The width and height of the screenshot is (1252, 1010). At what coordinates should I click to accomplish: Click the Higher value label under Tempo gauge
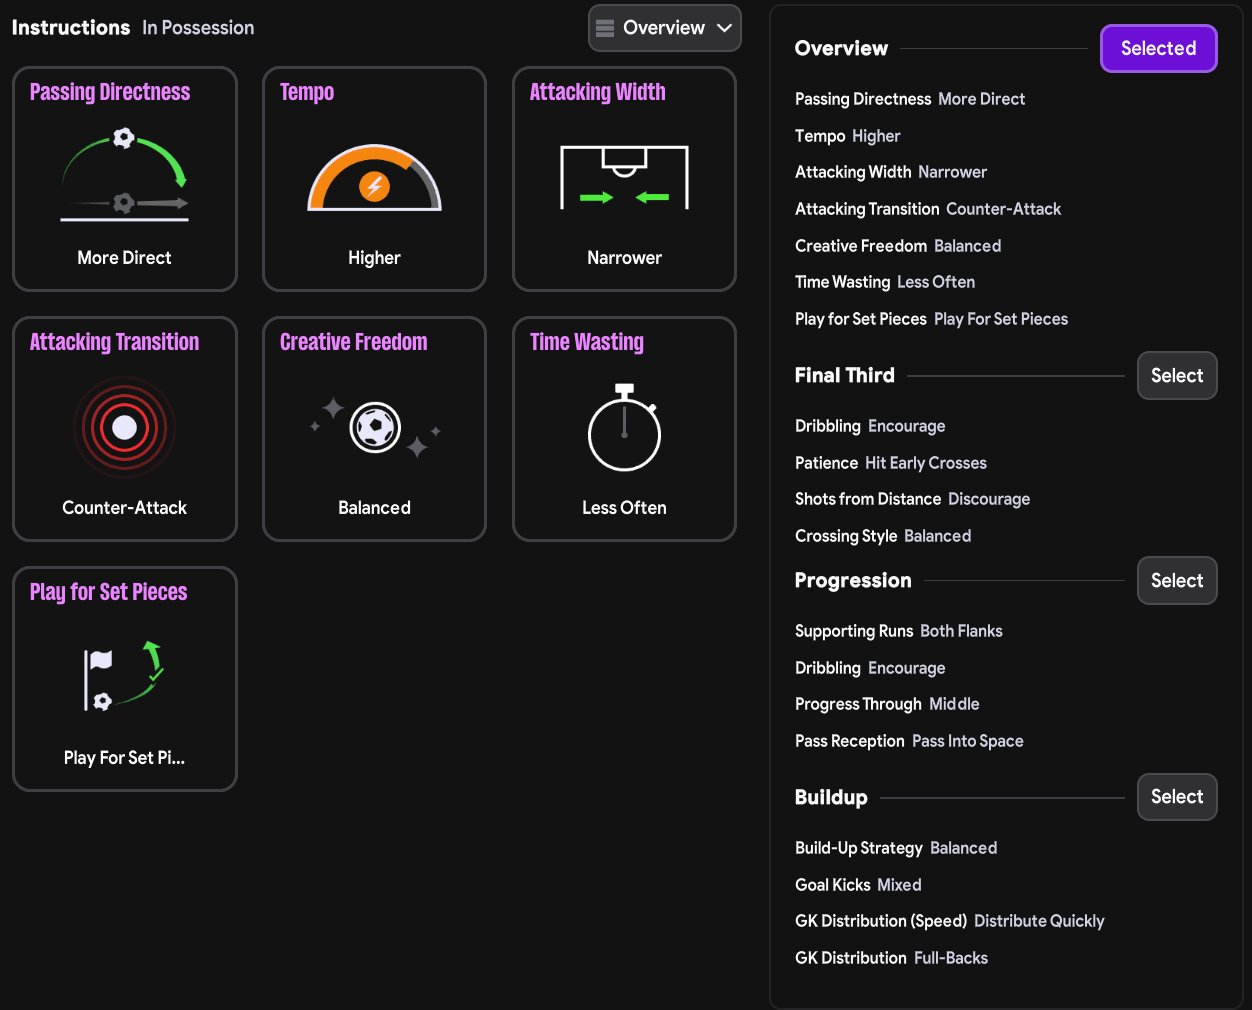(374, 258)
